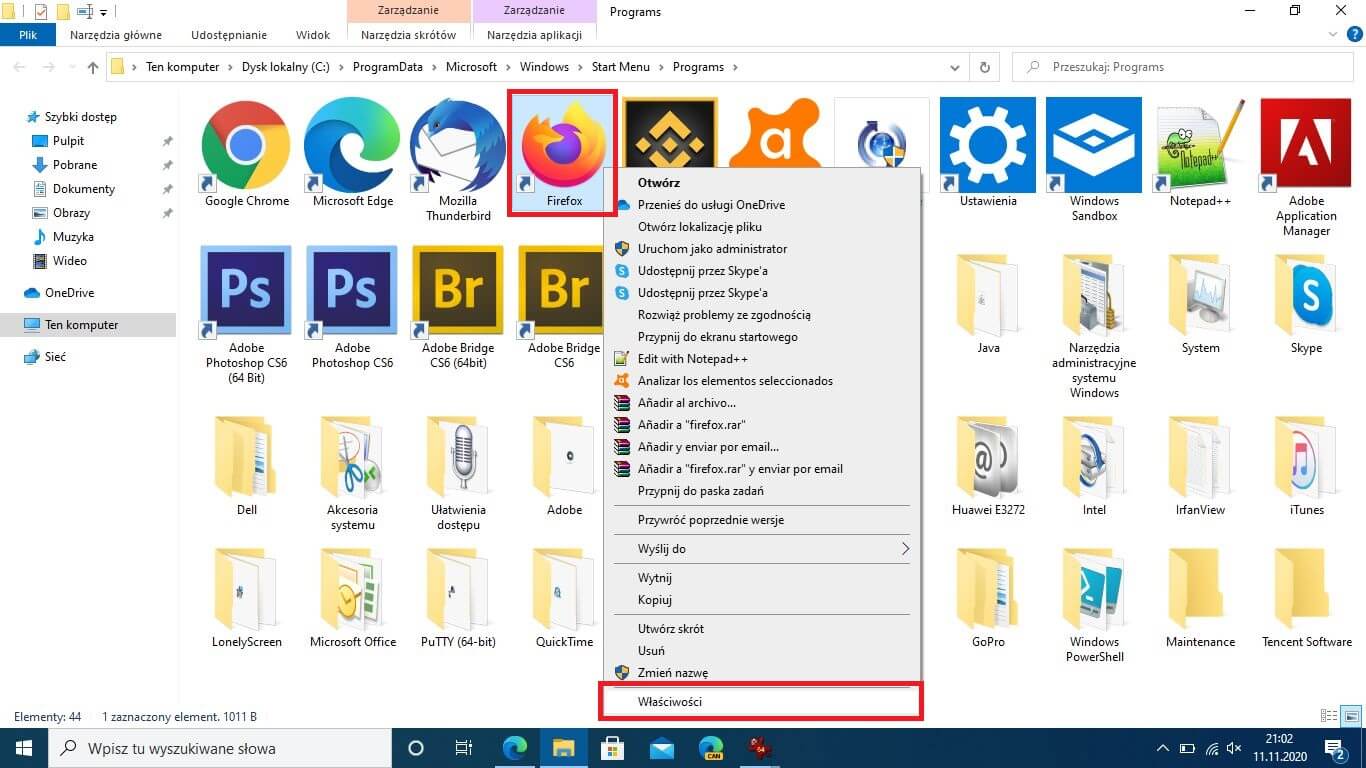Choose Utwórz skrót in context menu
The image size is (1366, 768).
(x=762, y=629)
